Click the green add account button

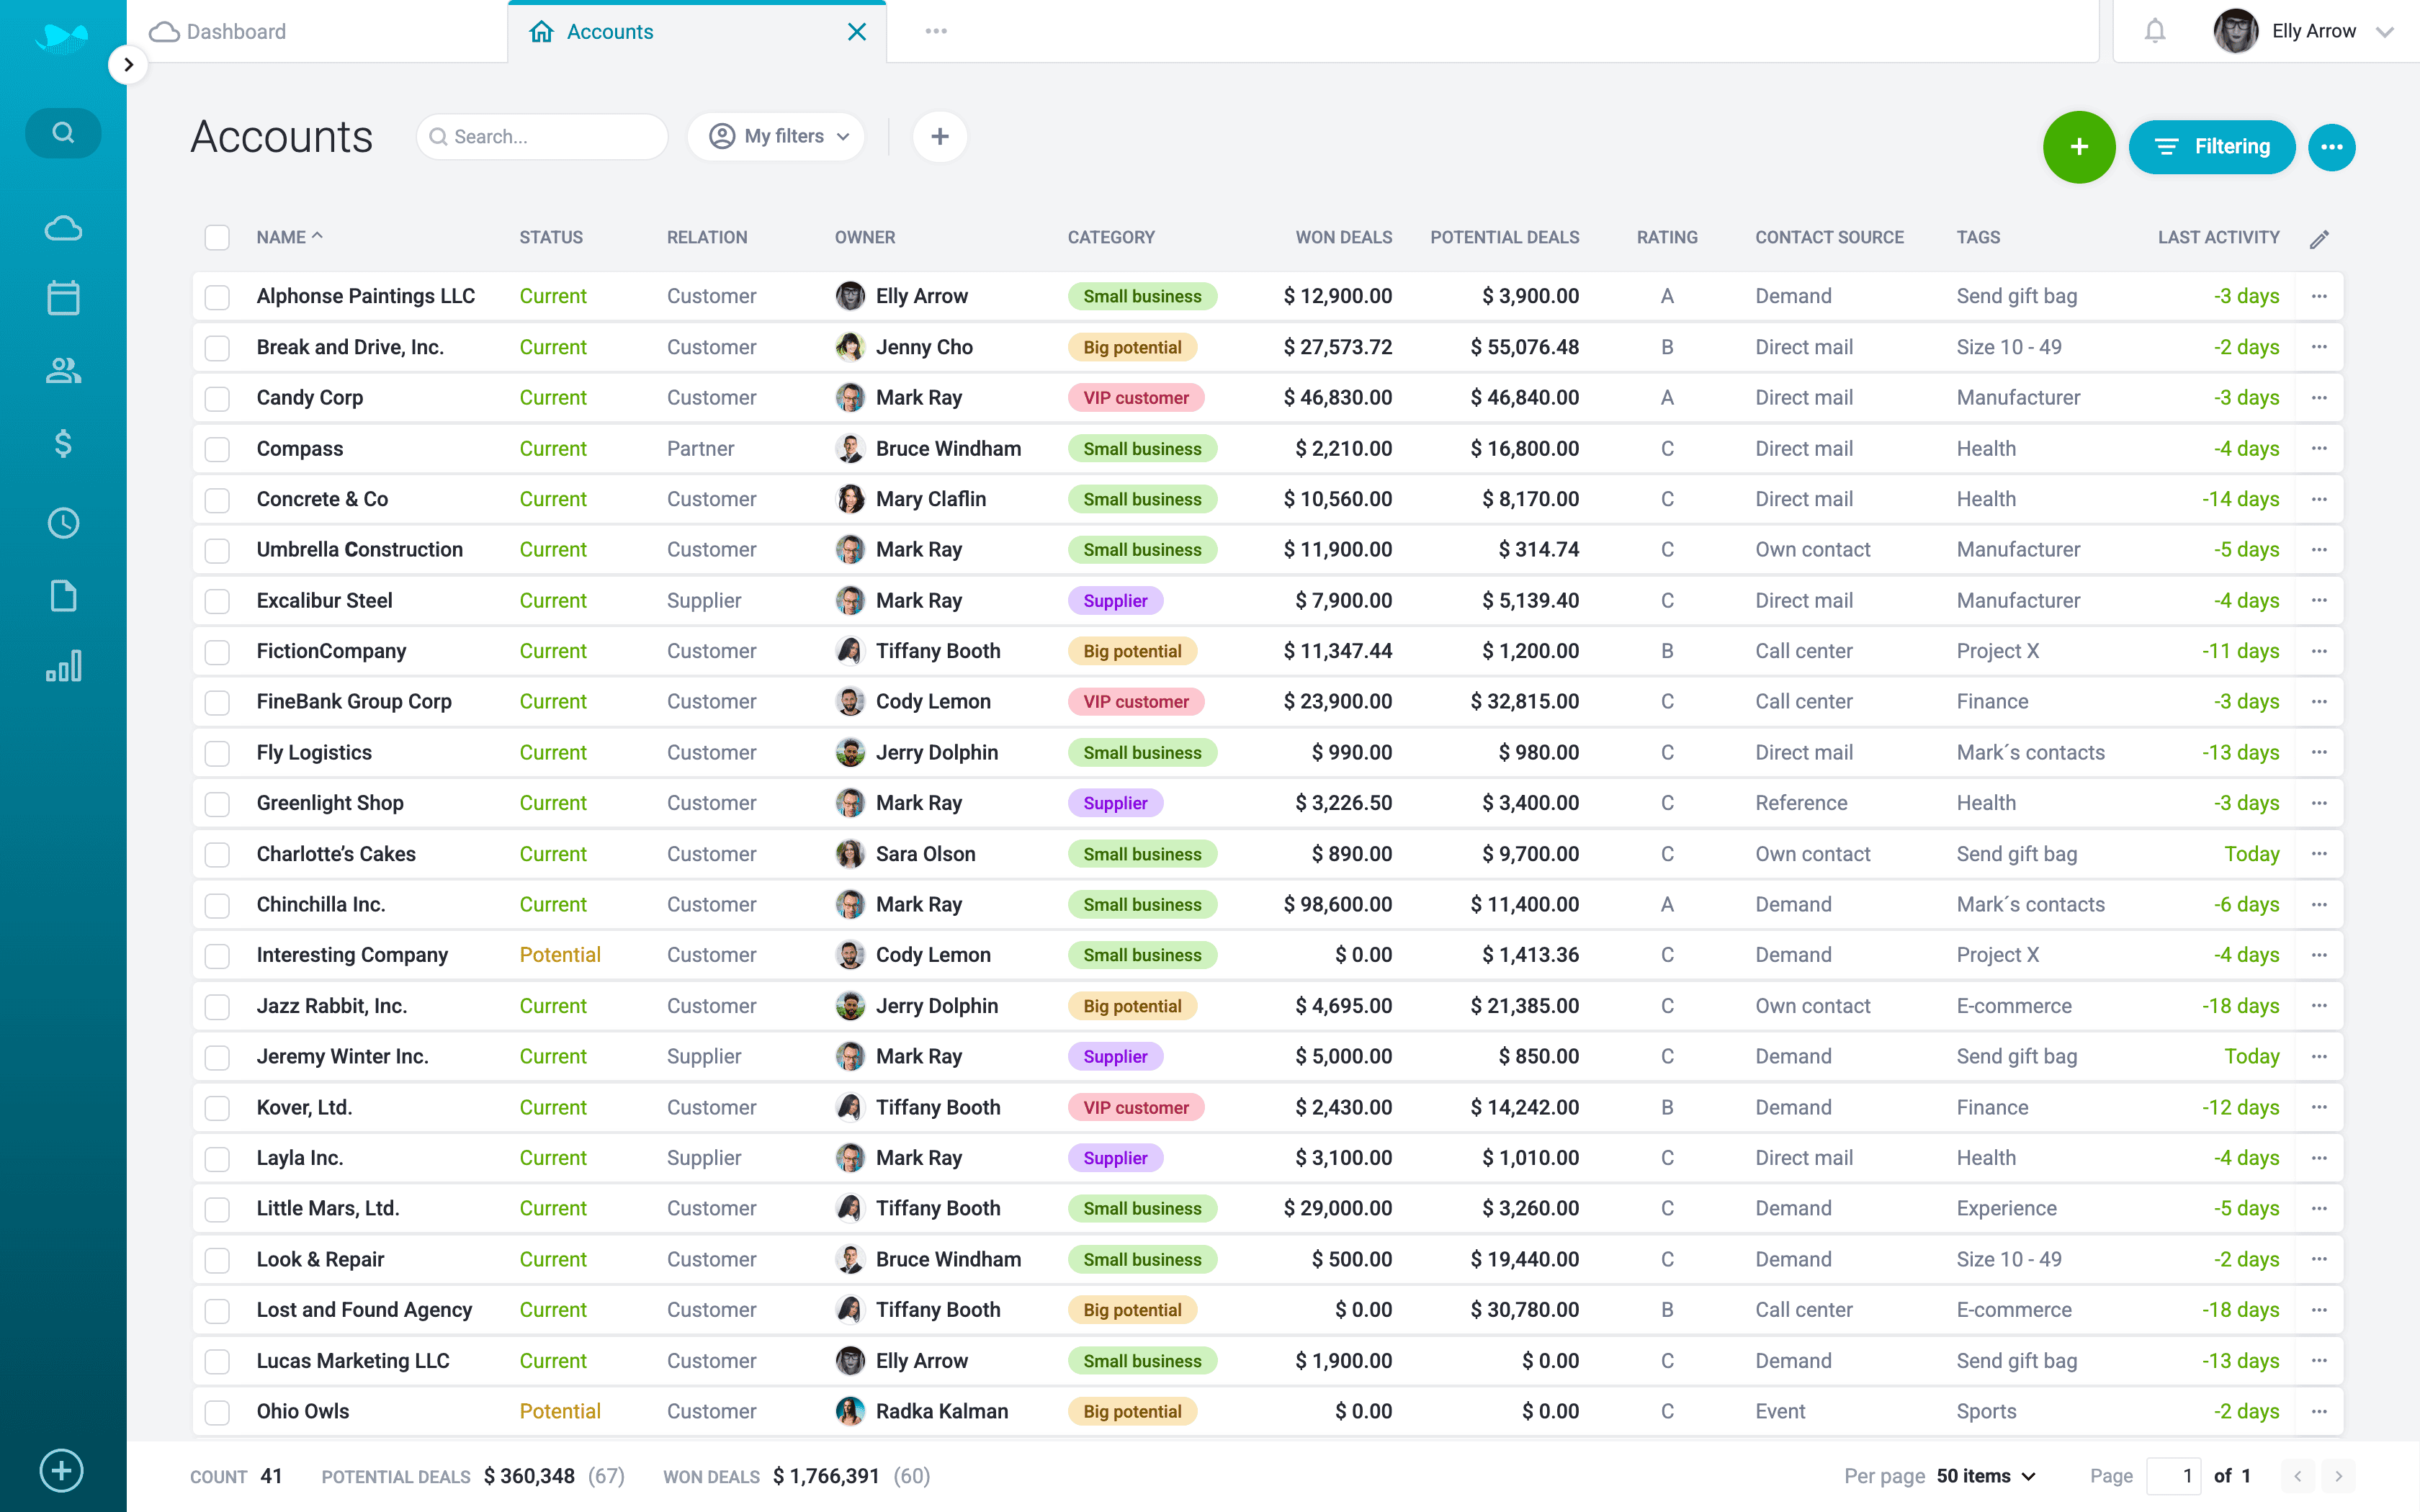2078,147
